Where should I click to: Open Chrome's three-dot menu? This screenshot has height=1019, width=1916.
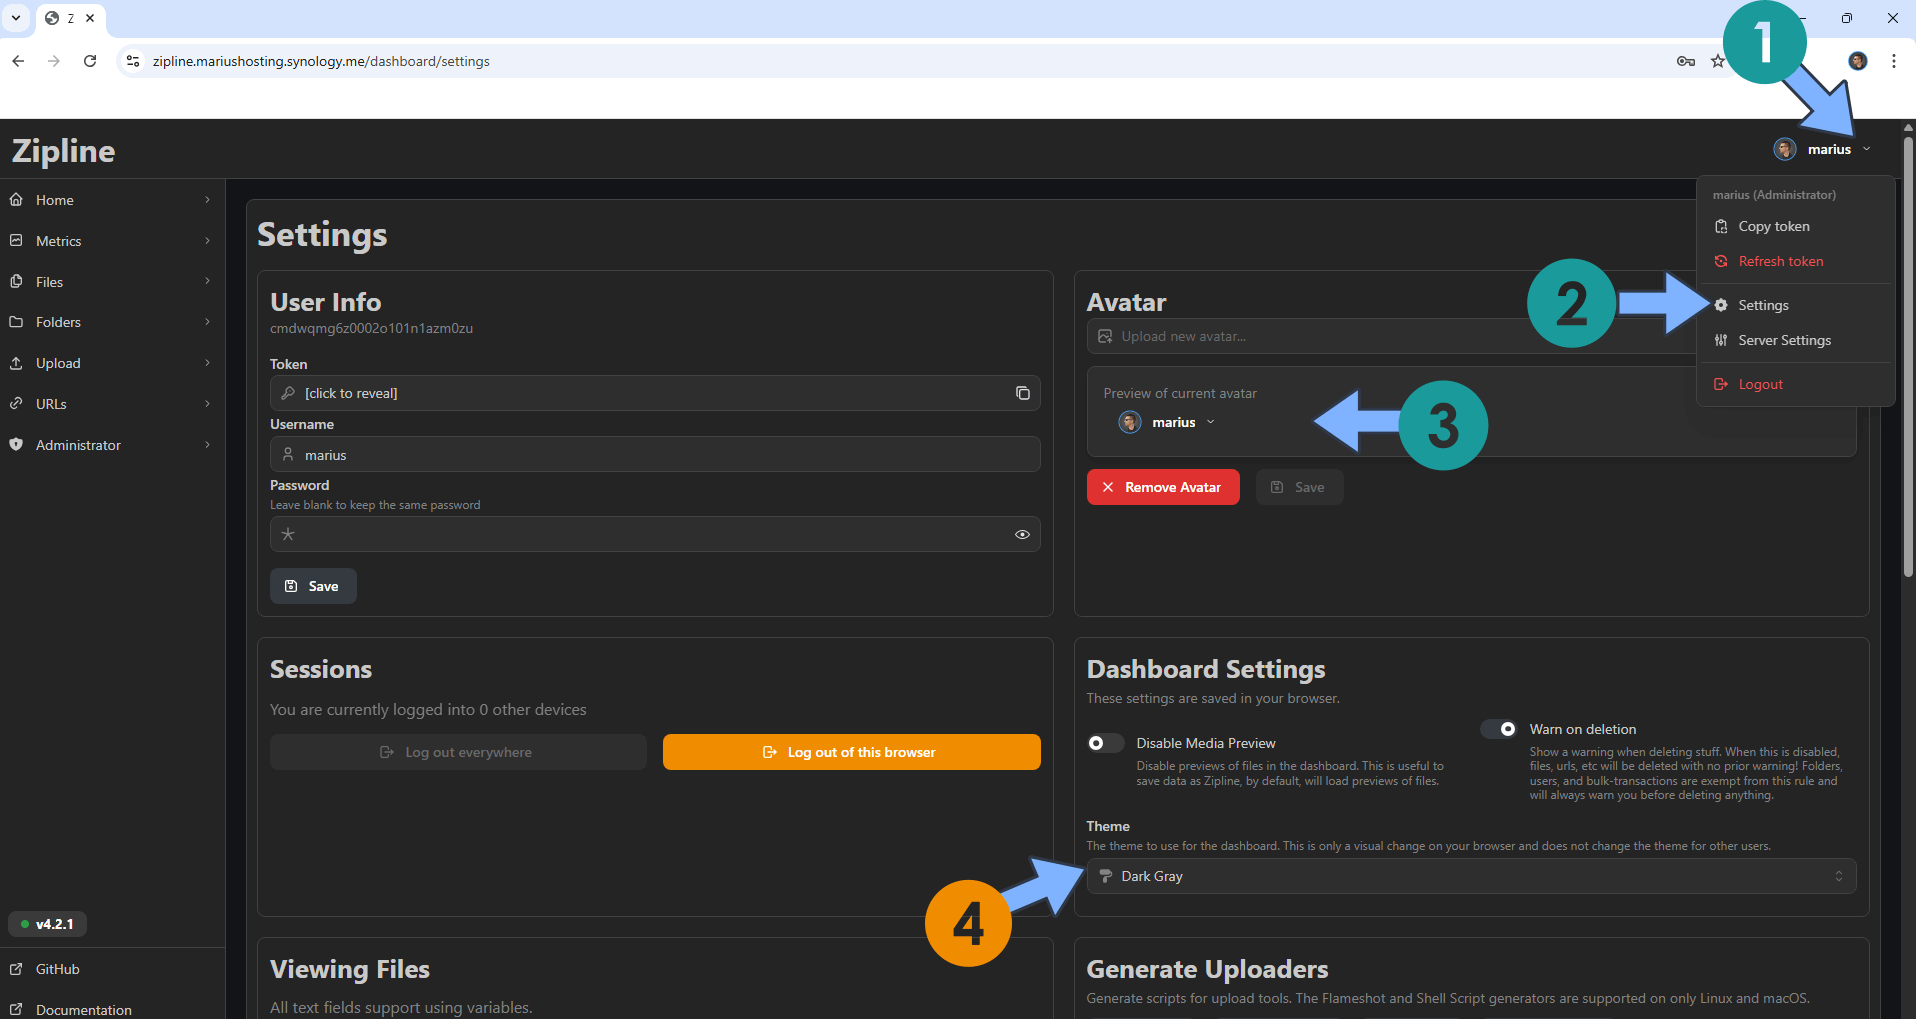[1894, 61]
